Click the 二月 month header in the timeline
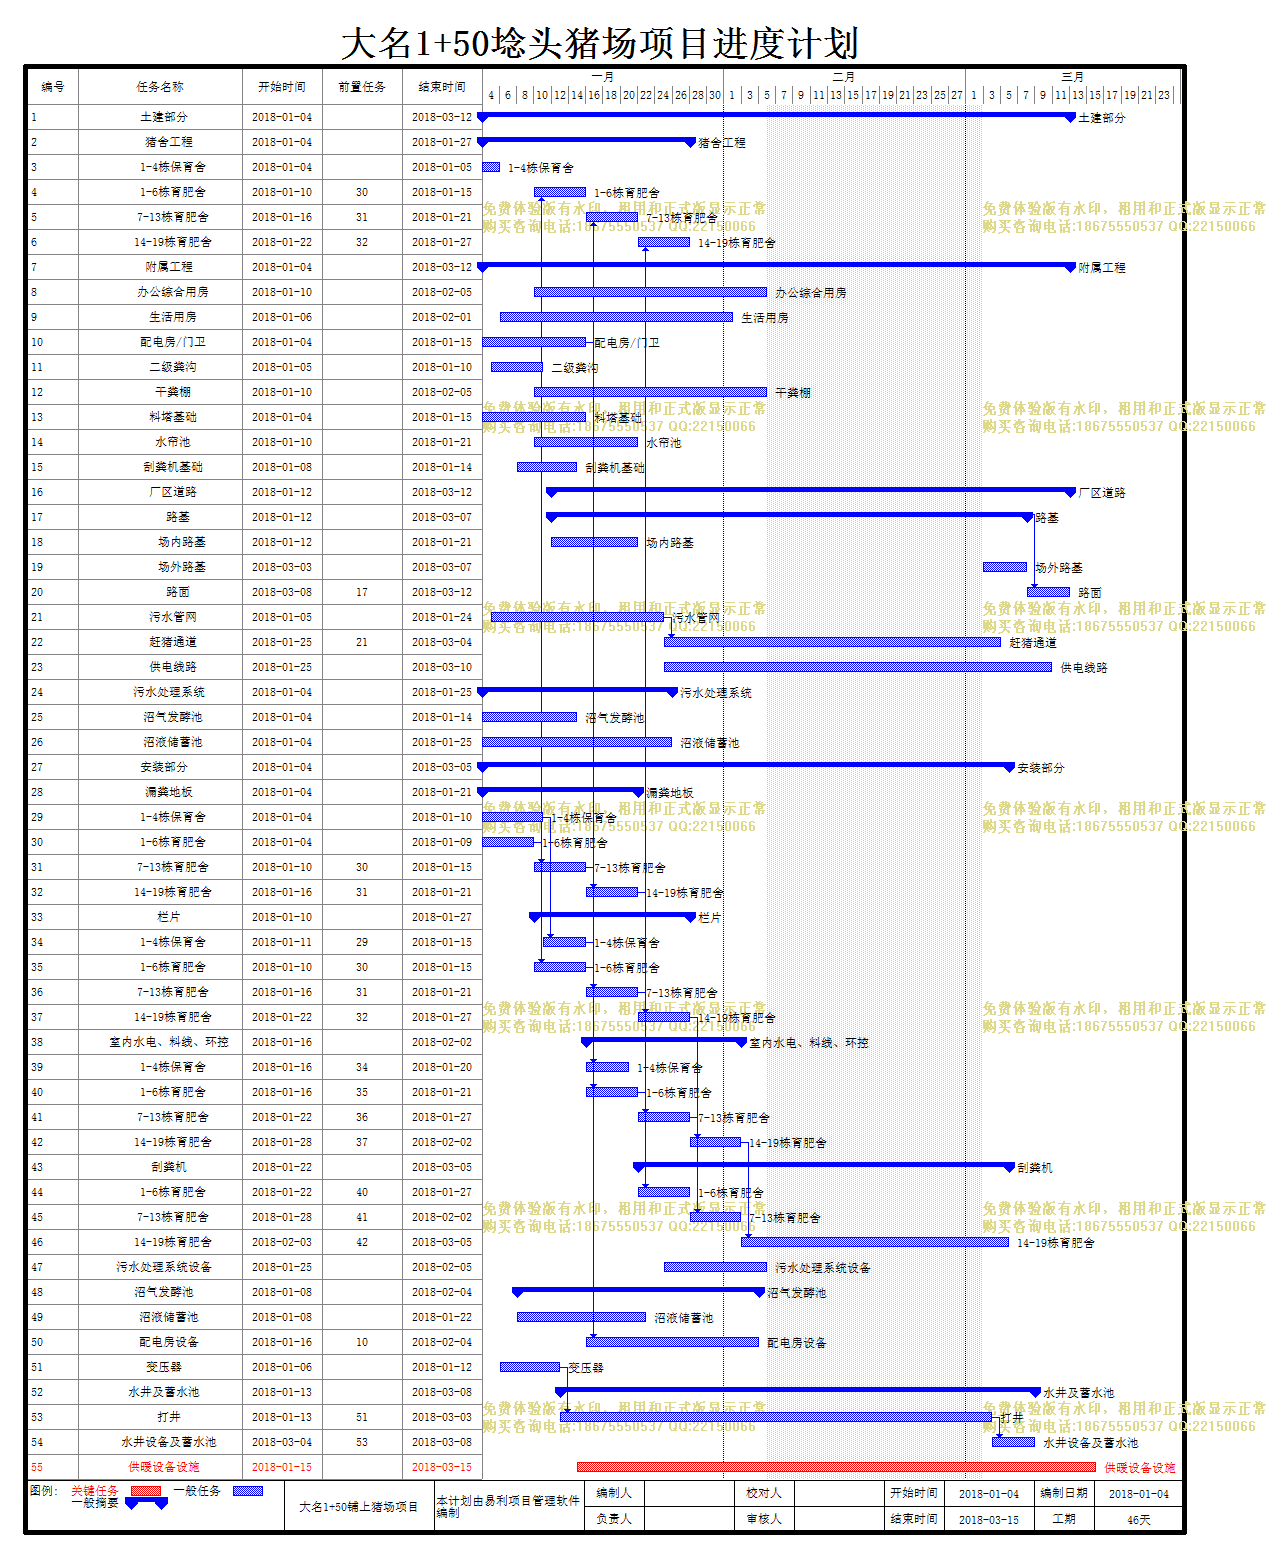1266x1556 pixels. pyautogui.click(x=844, y=77)
